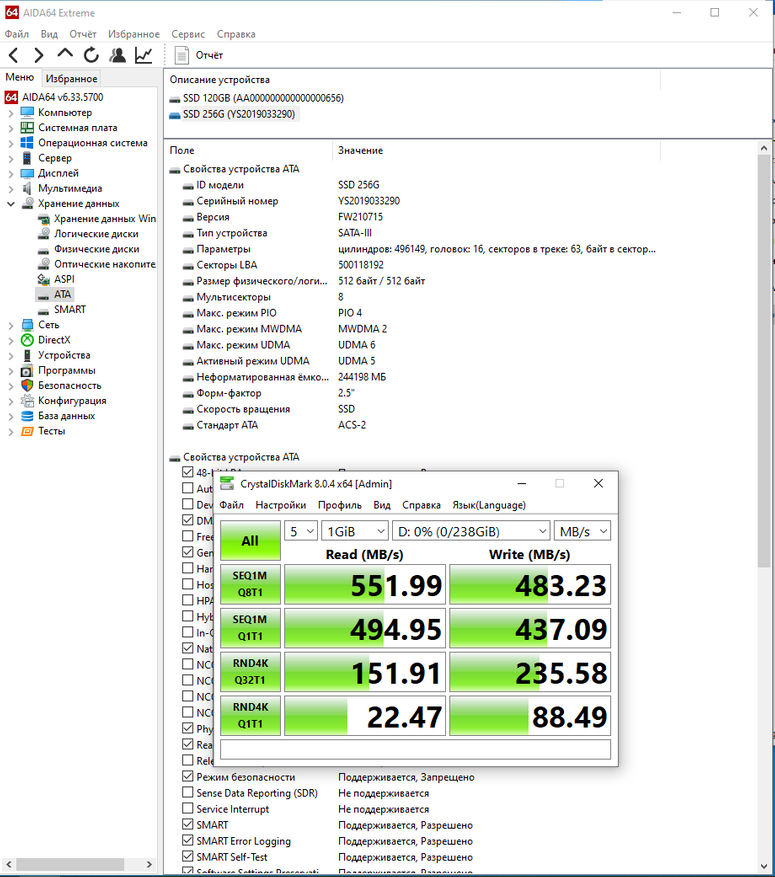Expand the Сеть tree node arrow
This screenshot has width=775, height=877.
pos(11,325)
